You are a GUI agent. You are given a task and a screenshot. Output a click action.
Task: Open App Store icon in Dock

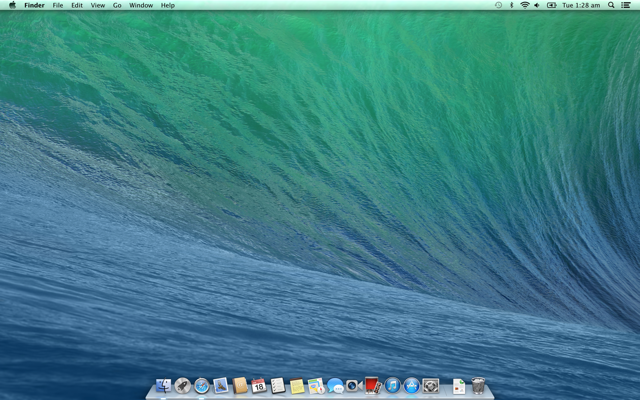click(x=411, y=385)
